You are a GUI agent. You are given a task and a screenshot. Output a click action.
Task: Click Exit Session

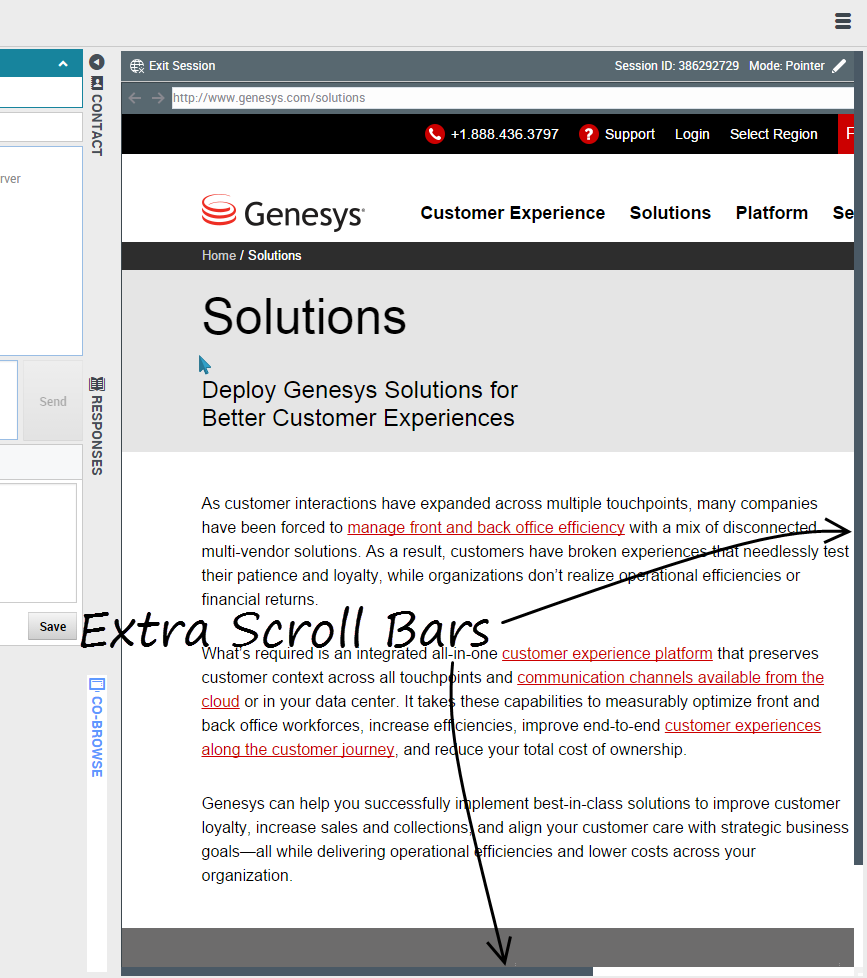(173, 66)
